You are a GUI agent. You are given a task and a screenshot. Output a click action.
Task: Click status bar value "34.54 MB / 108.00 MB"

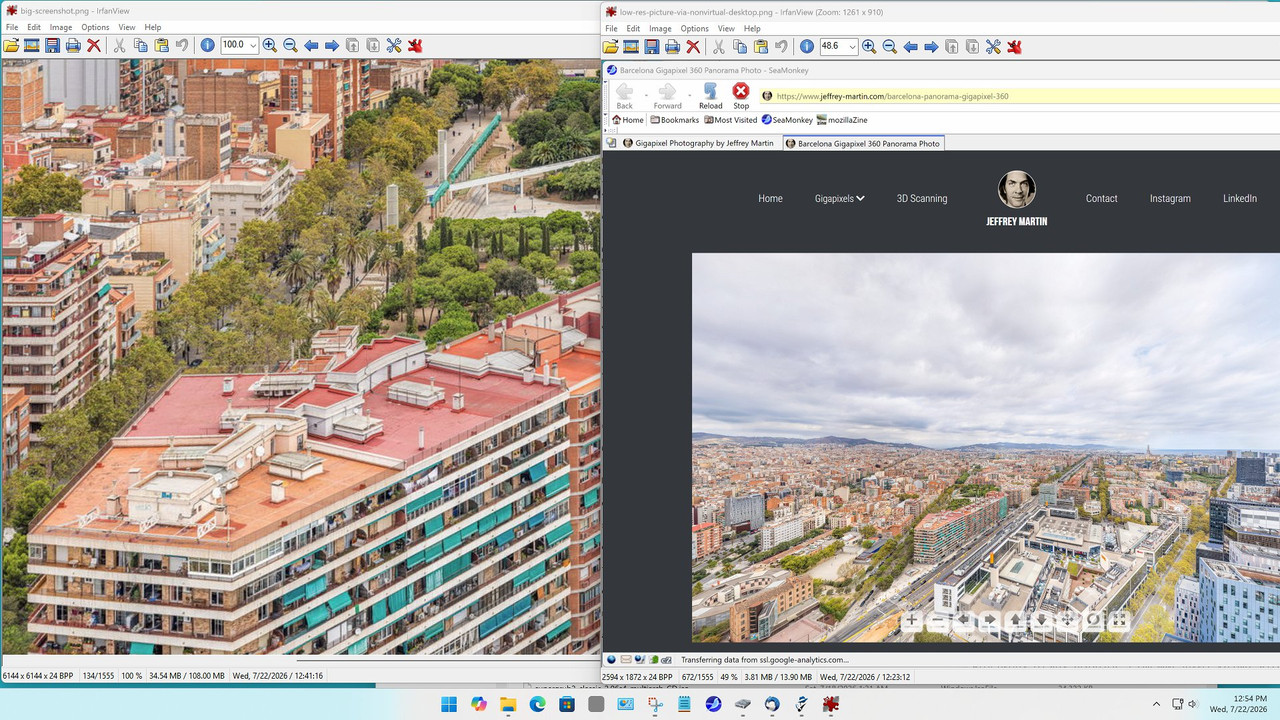[x=187, y=676]
